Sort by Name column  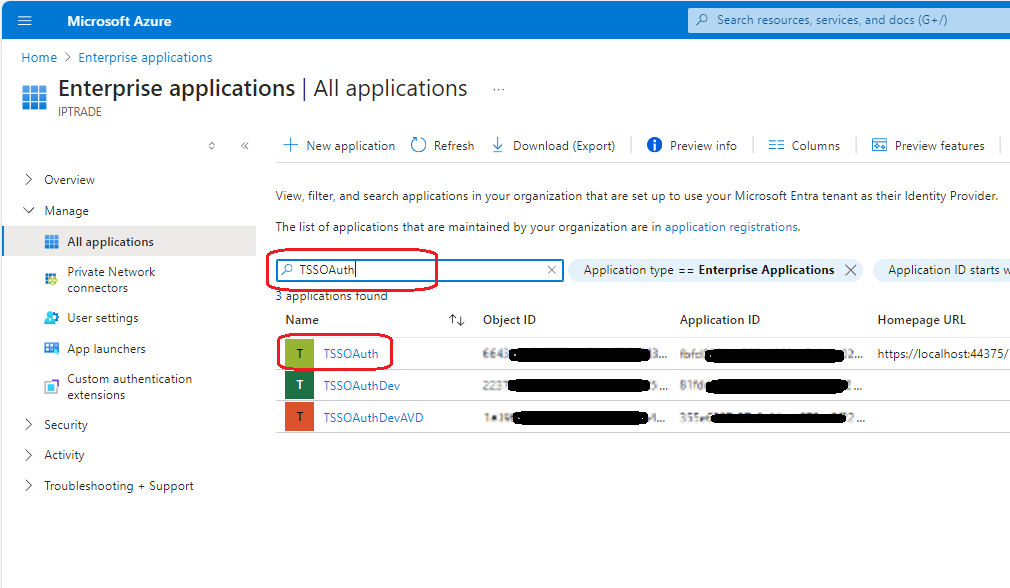(457, 319)
